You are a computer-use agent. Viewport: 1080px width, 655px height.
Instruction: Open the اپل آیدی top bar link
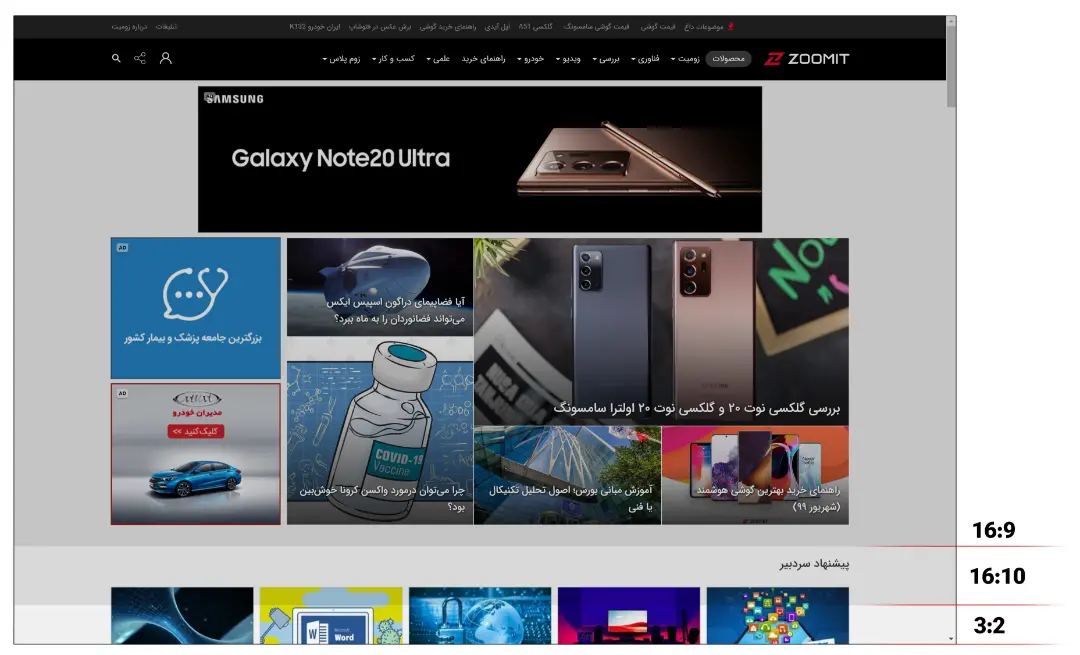click(497, 27)
